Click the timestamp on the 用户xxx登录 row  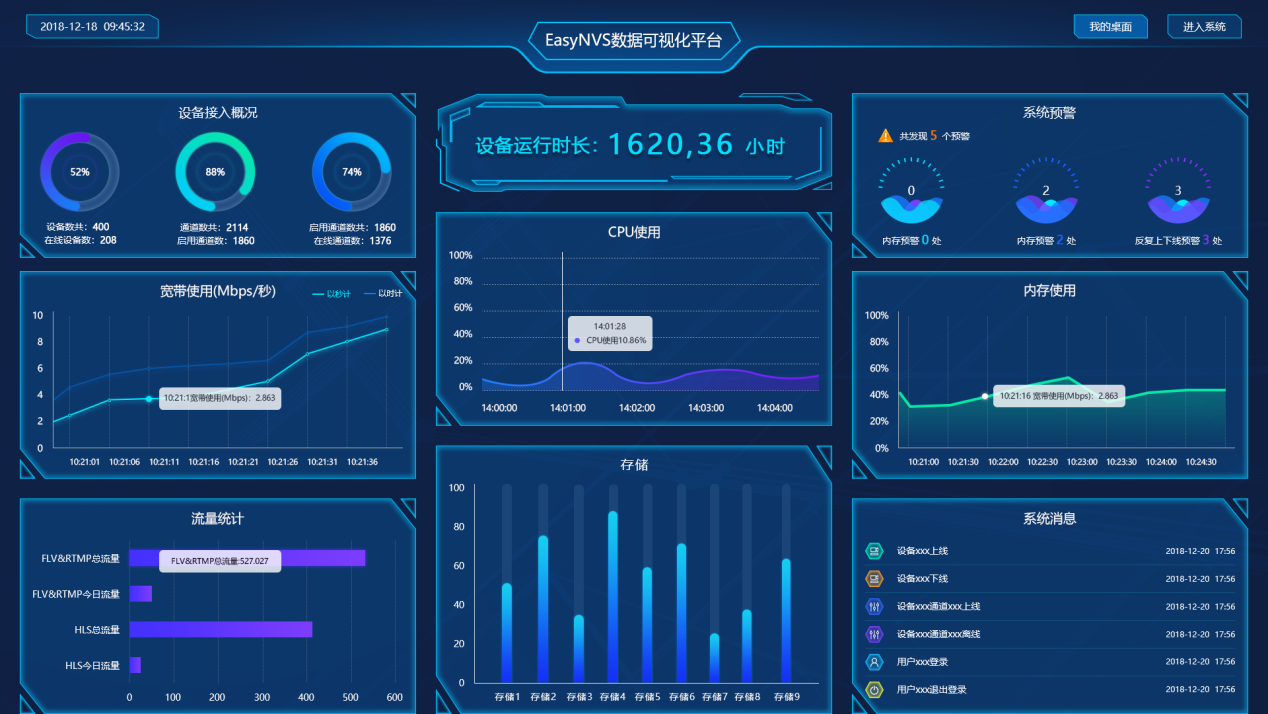tap(1200, 662)
